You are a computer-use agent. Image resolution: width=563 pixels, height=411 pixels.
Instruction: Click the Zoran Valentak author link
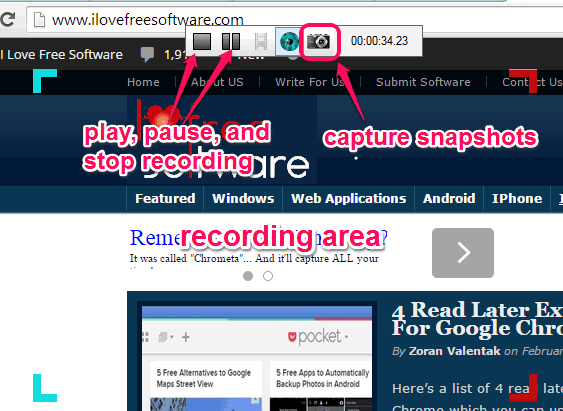454,351
